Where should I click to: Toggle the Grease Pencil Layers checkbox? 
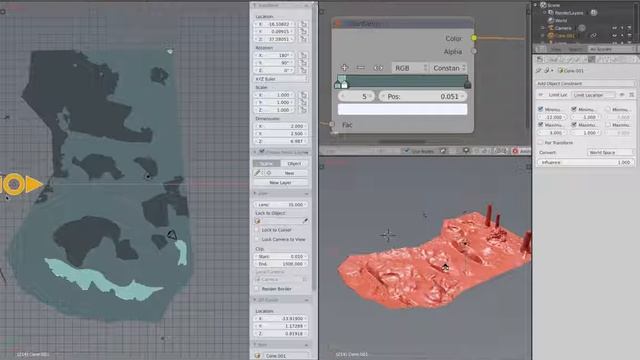coord(262,152)
